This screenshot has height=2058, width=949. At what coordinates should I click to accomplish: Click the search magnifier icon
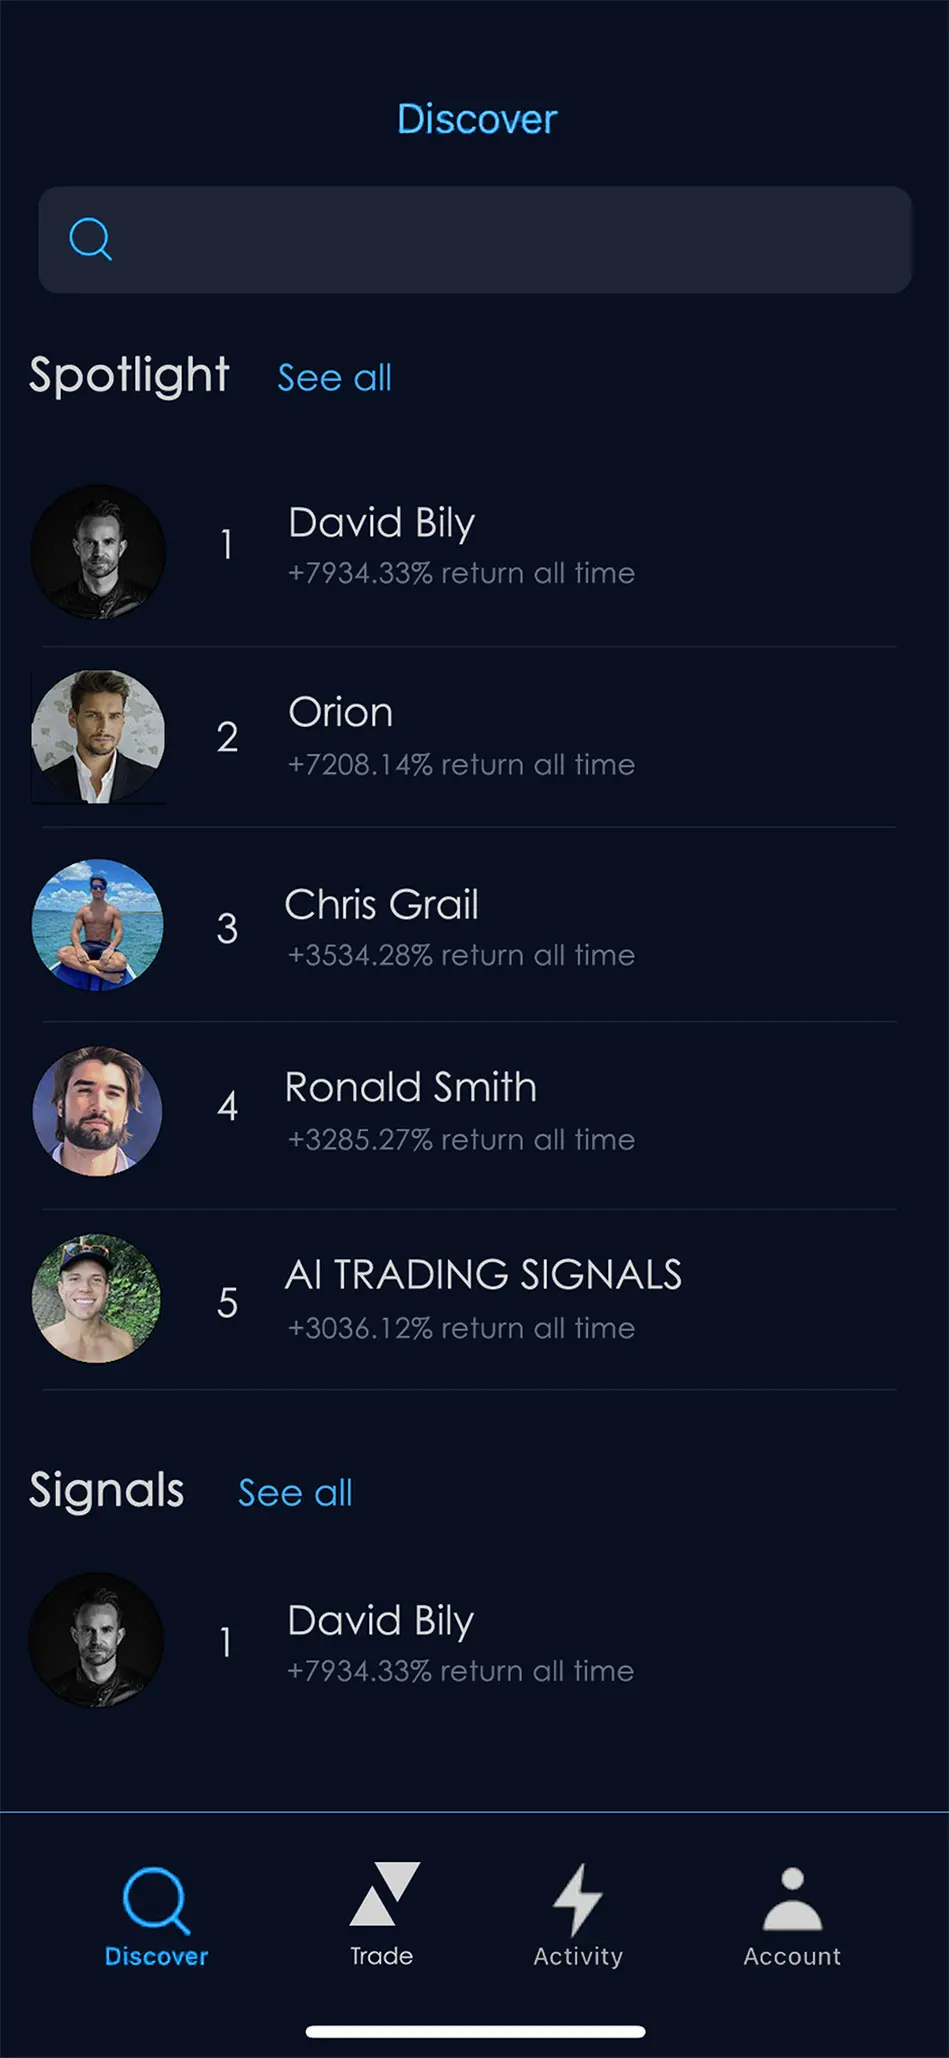tap(90, 239)
